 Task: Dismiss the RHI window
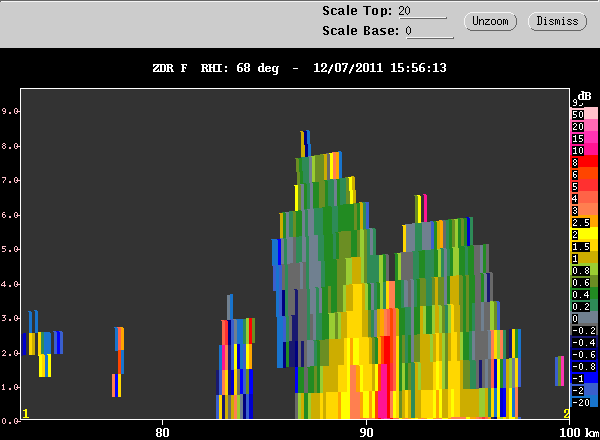pyautogui.click(x=557, y=21)
